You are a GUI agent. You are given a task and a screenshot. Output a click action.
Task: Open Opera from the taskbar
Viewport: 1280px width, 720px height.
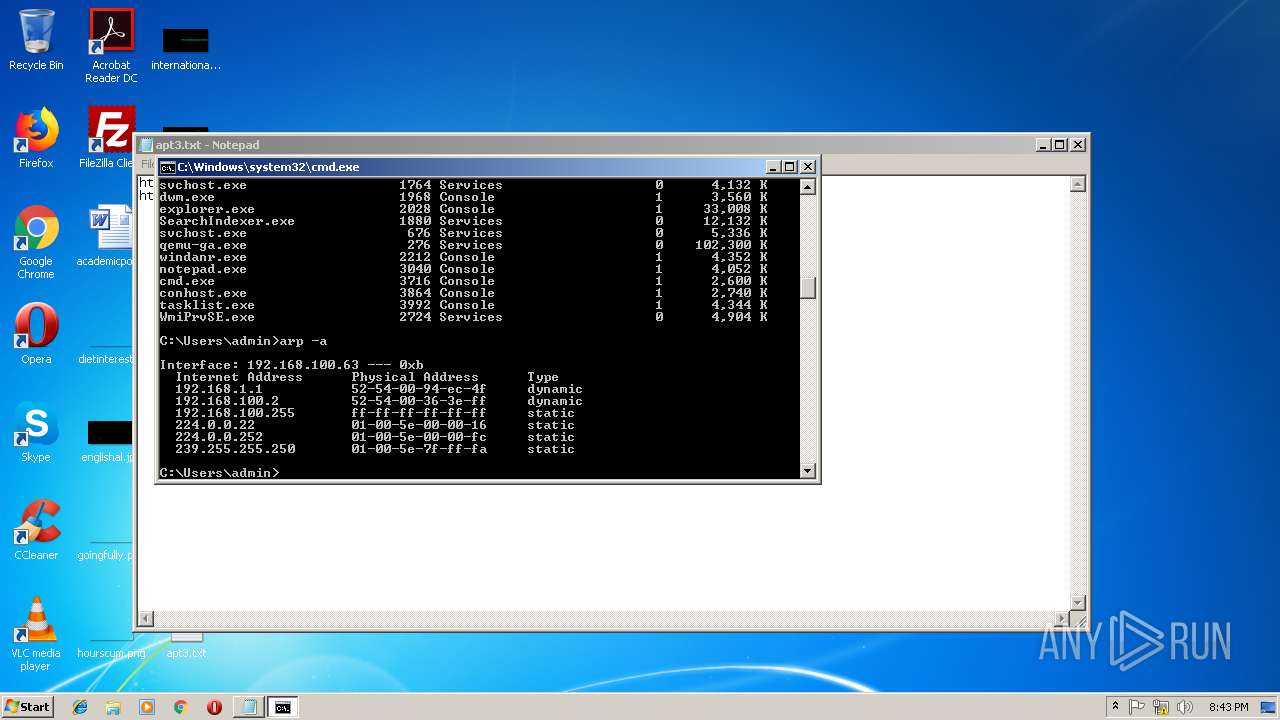coord(214,707)
